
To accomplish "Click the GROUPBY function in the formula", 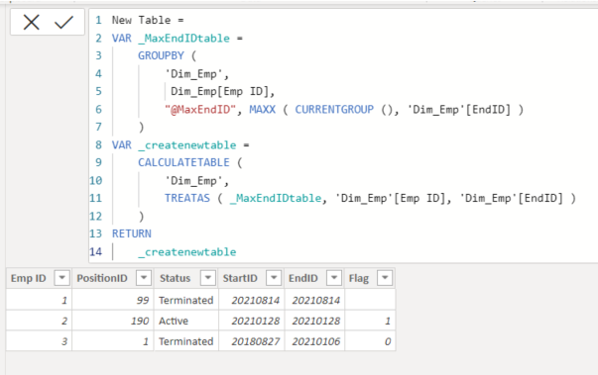I will pos(161,56).
